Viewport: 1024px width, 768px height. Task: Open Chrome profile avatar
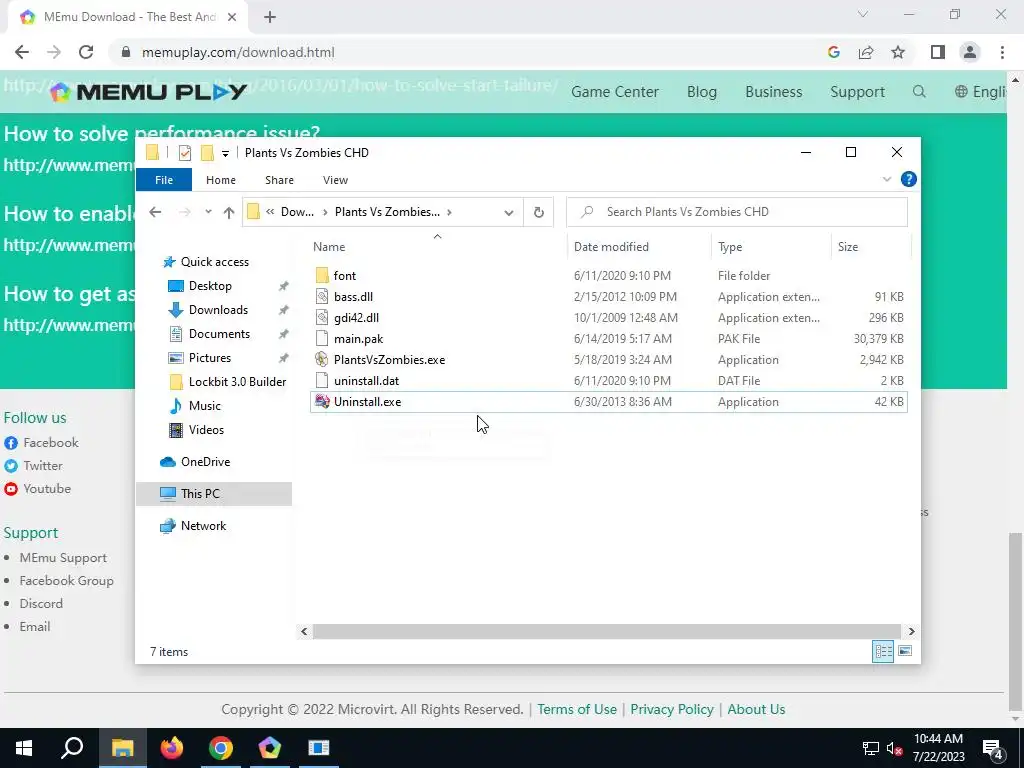tap(970, 52)
